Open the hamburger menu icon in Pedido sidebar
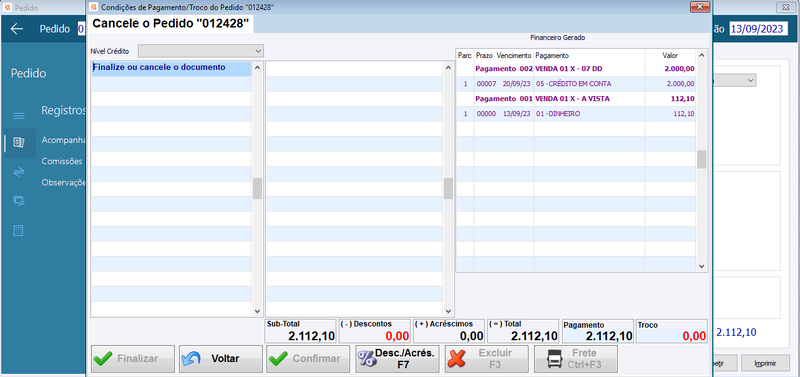The height and width of the screenshot is (377, 800). pos(19,116)
